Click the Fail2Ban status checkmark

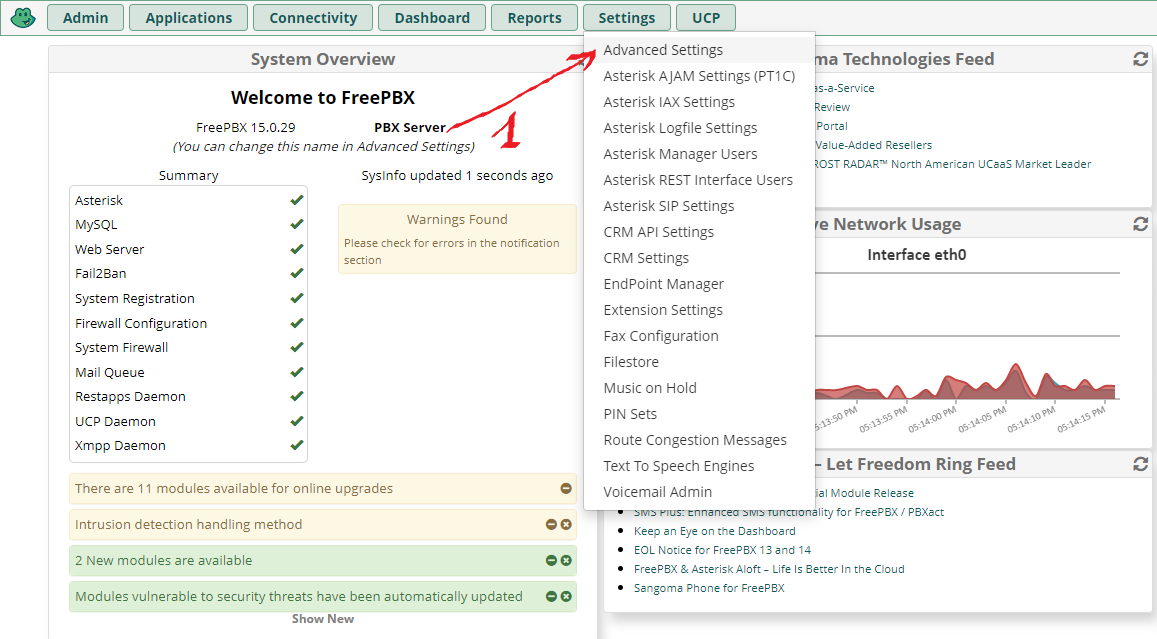tap(297, 273)
